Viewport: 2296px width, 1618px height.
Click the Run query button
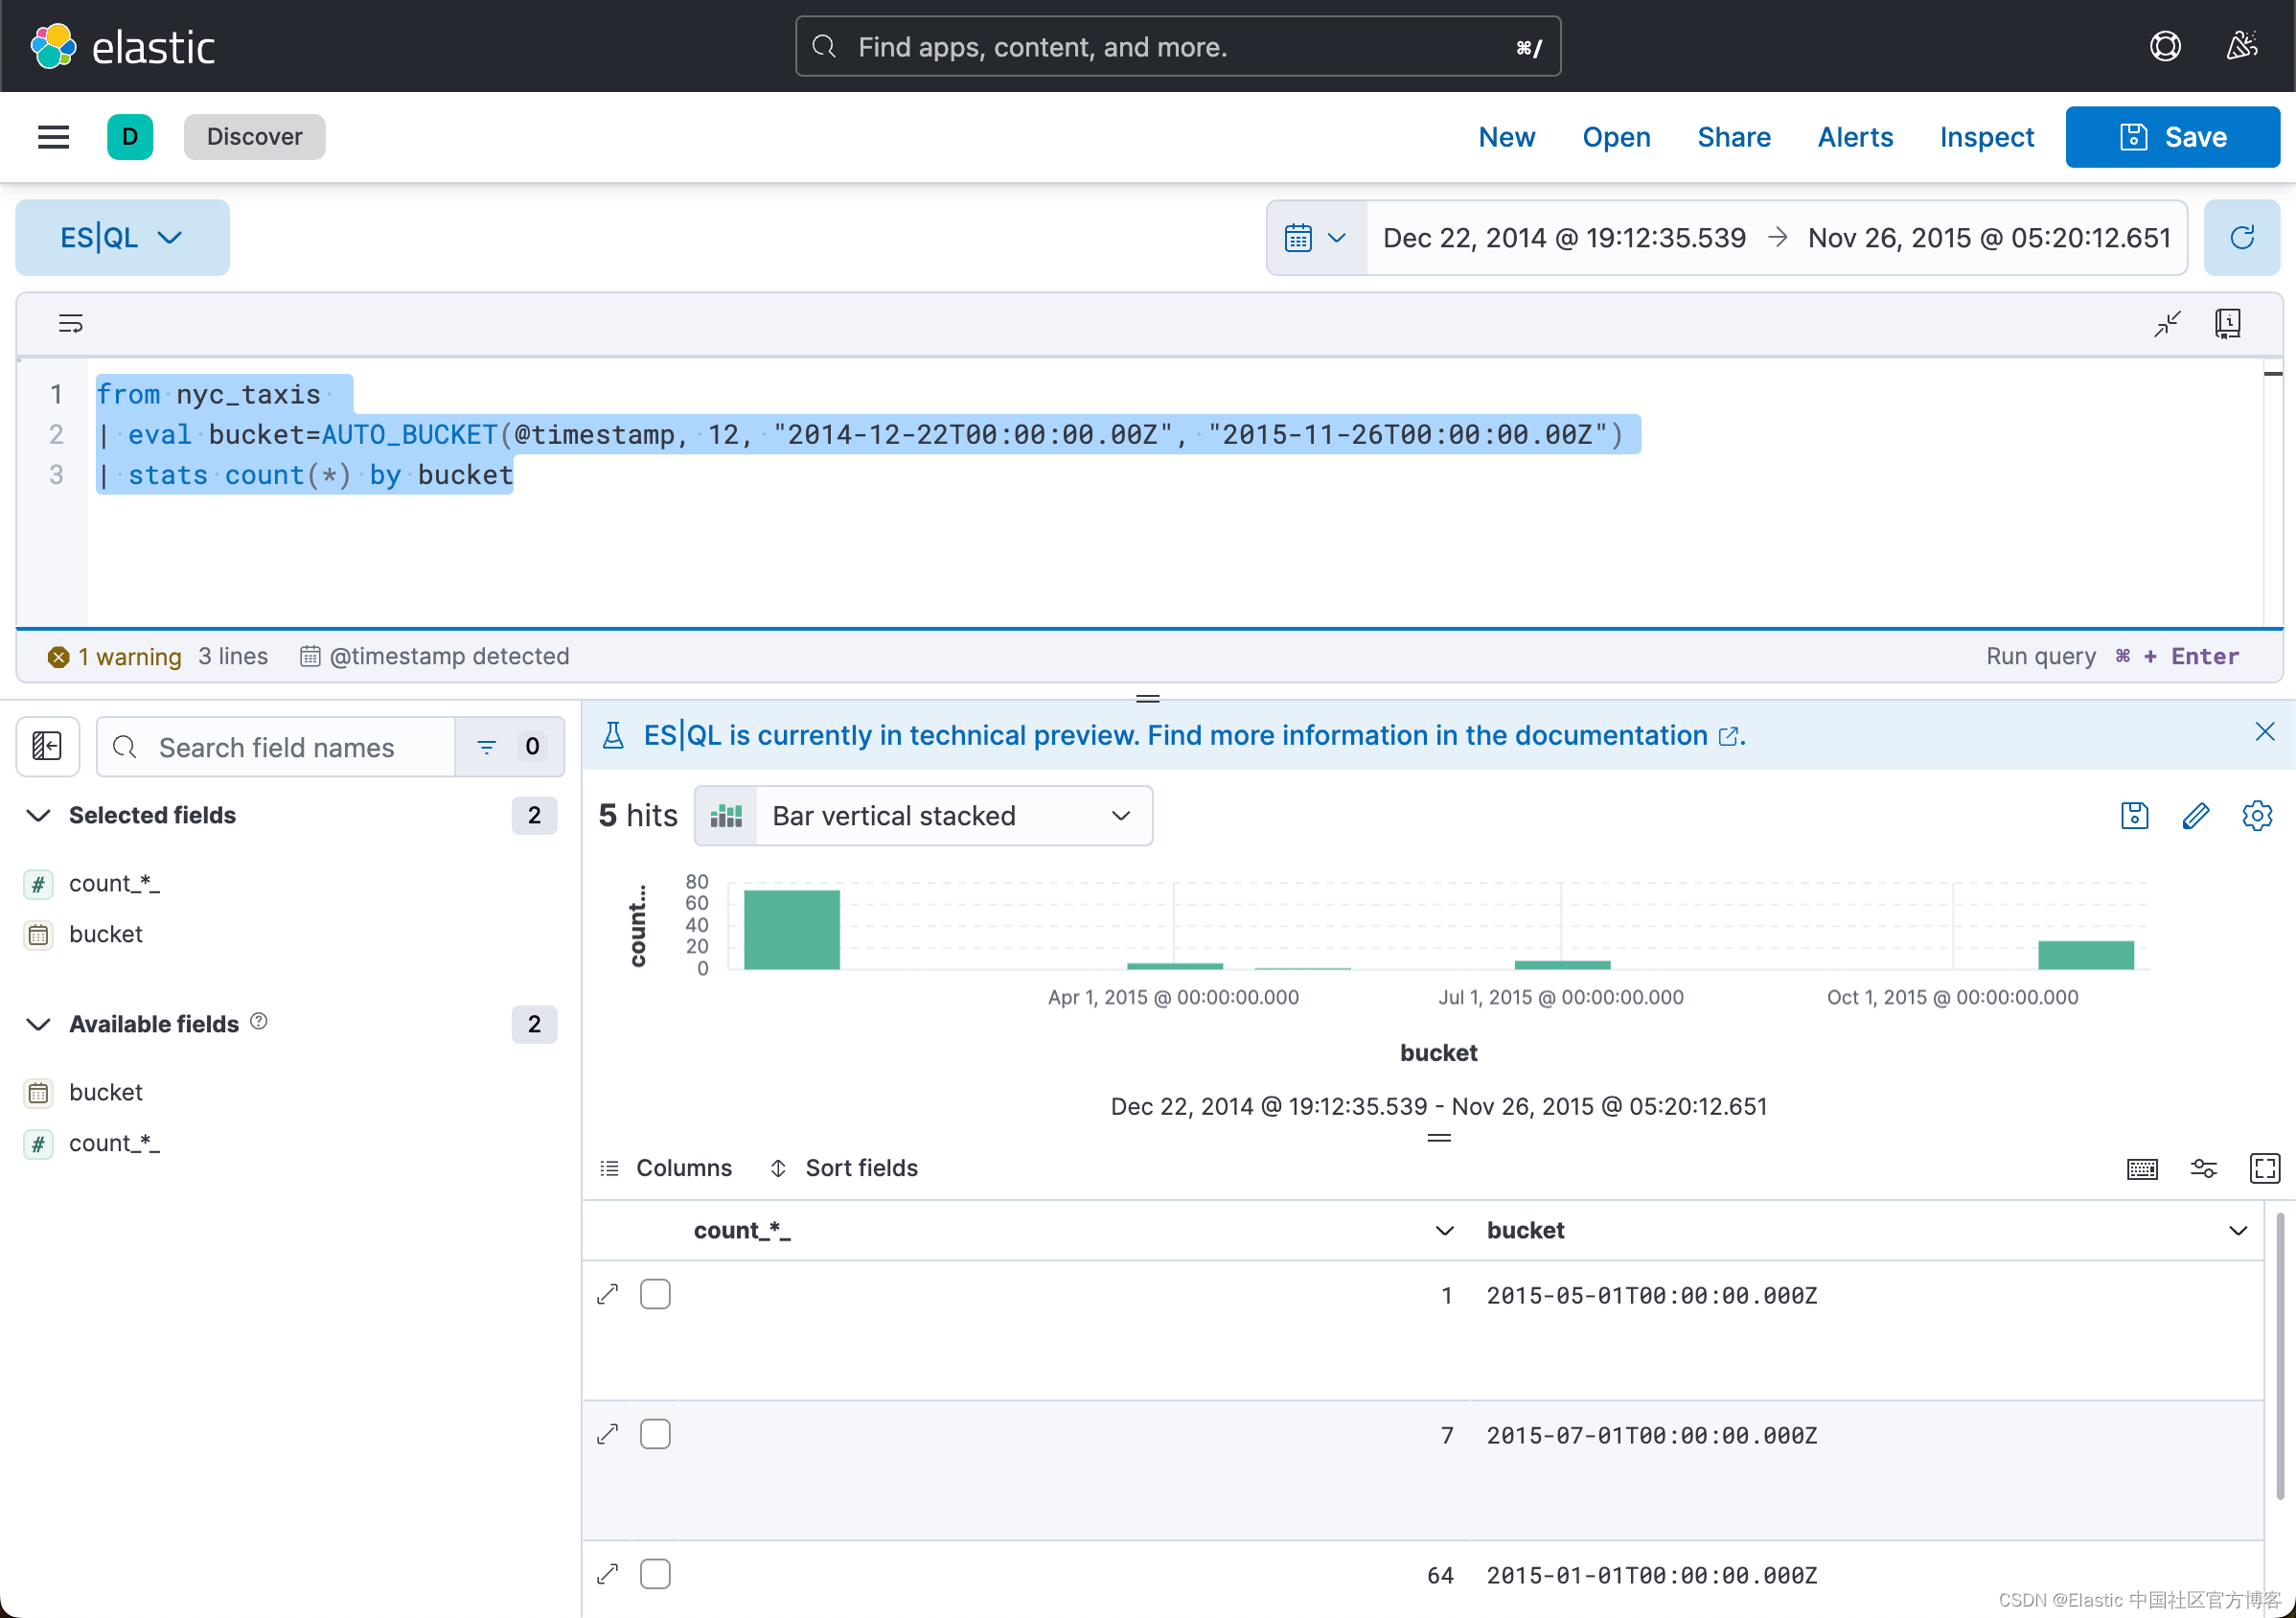(2040, 656)
